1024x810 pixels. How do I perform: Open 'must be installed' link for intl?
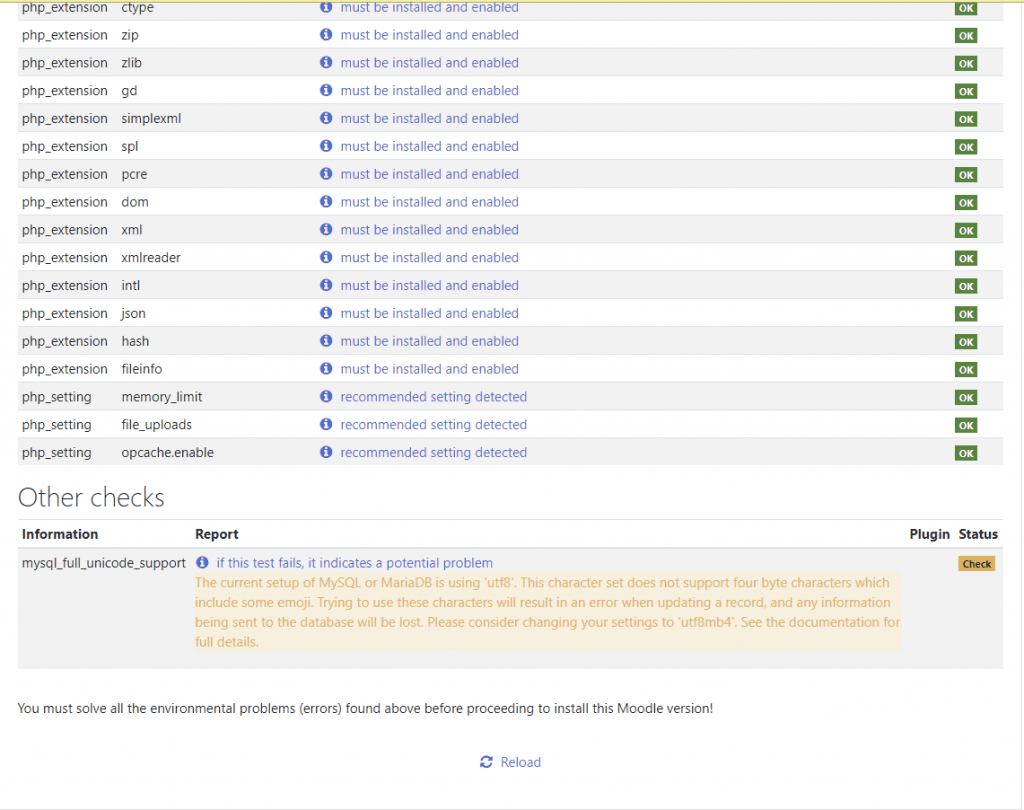[430, 286]
